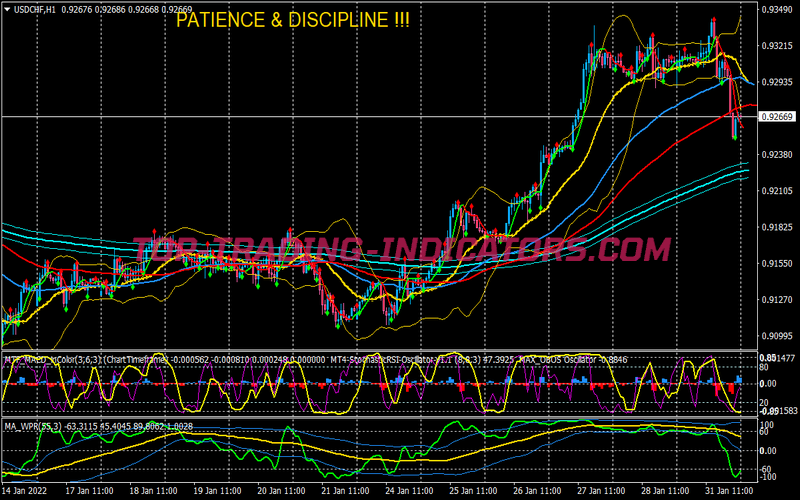800x500 pixels.
Task: Click the 0.93215 price axis label
Action: 777,45
